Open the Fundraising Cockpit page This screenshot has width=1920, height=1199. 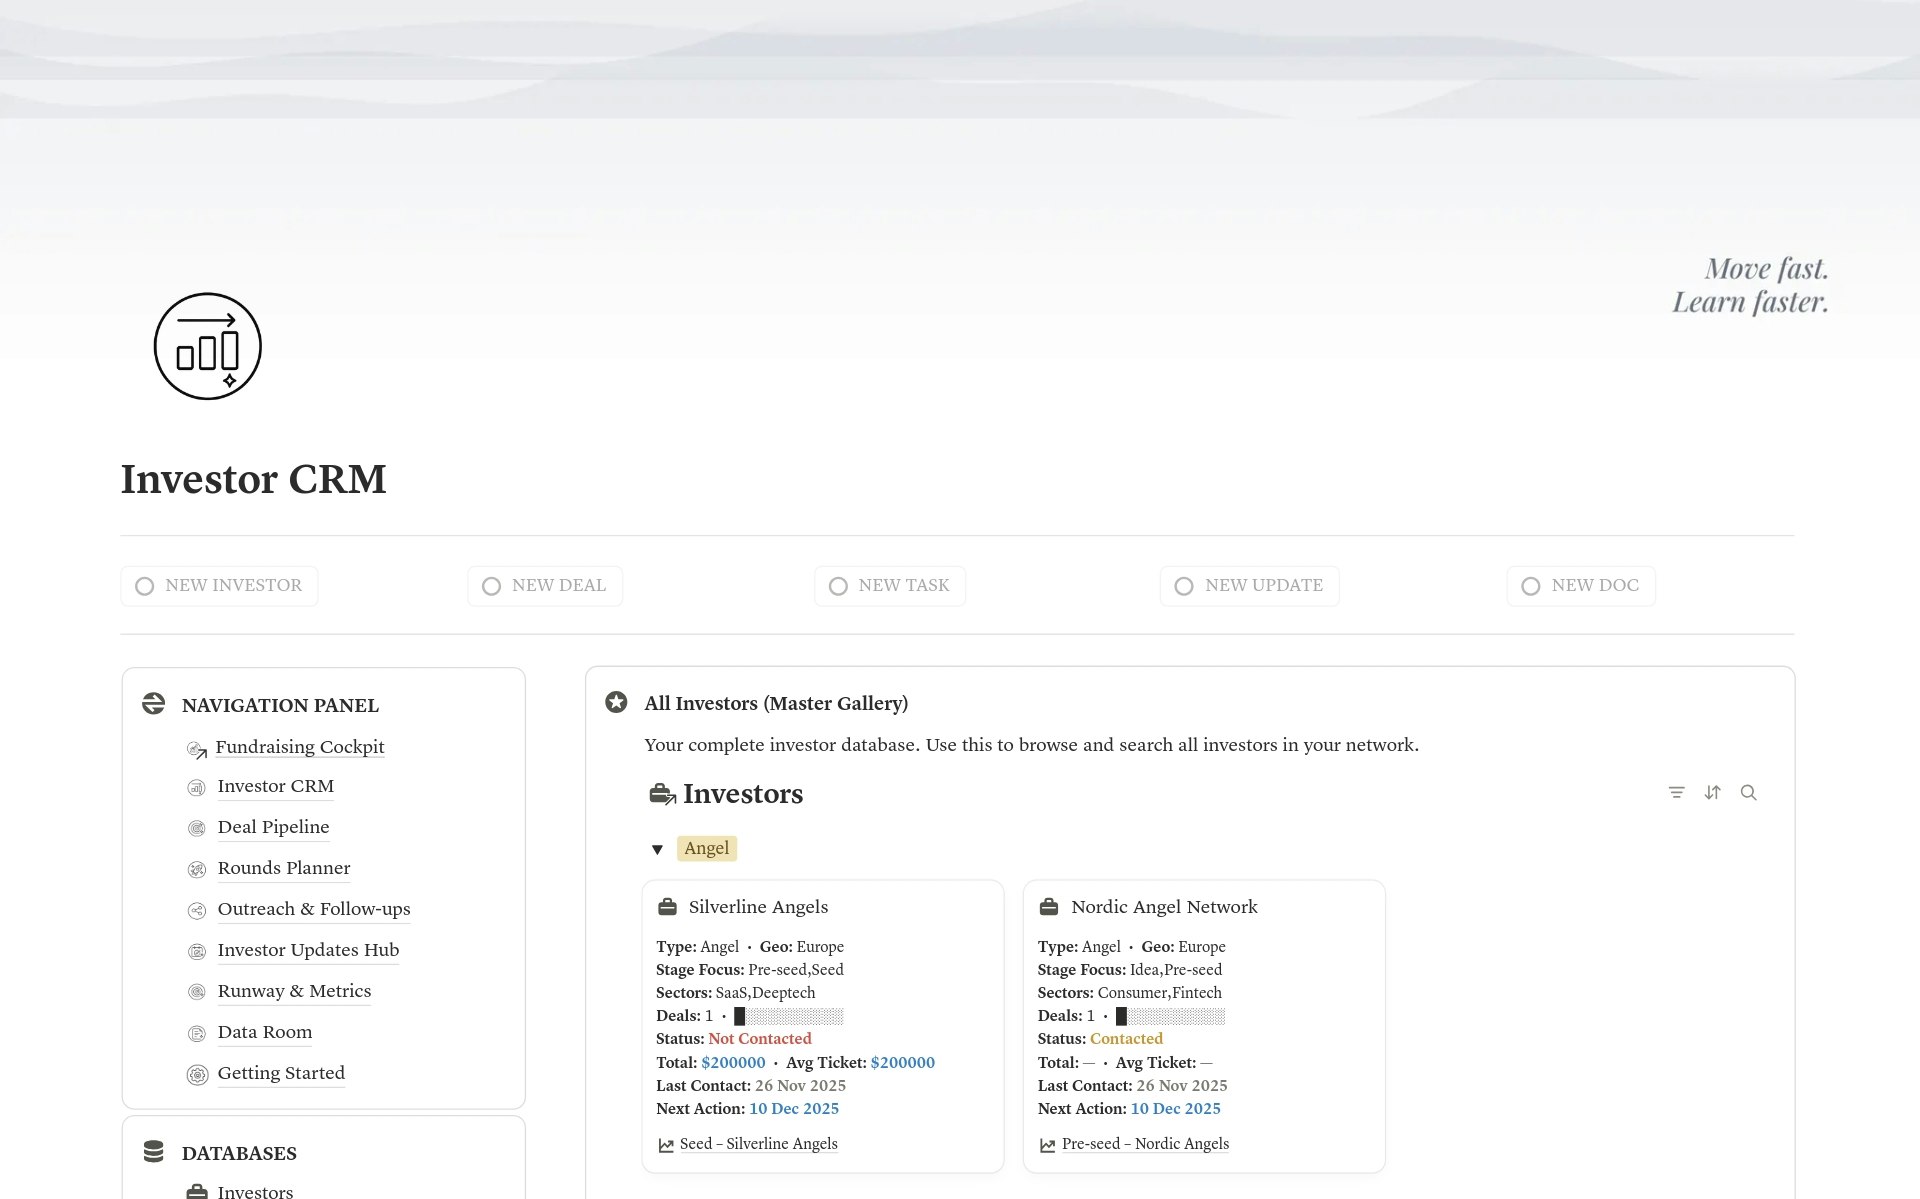click(300, 747)
